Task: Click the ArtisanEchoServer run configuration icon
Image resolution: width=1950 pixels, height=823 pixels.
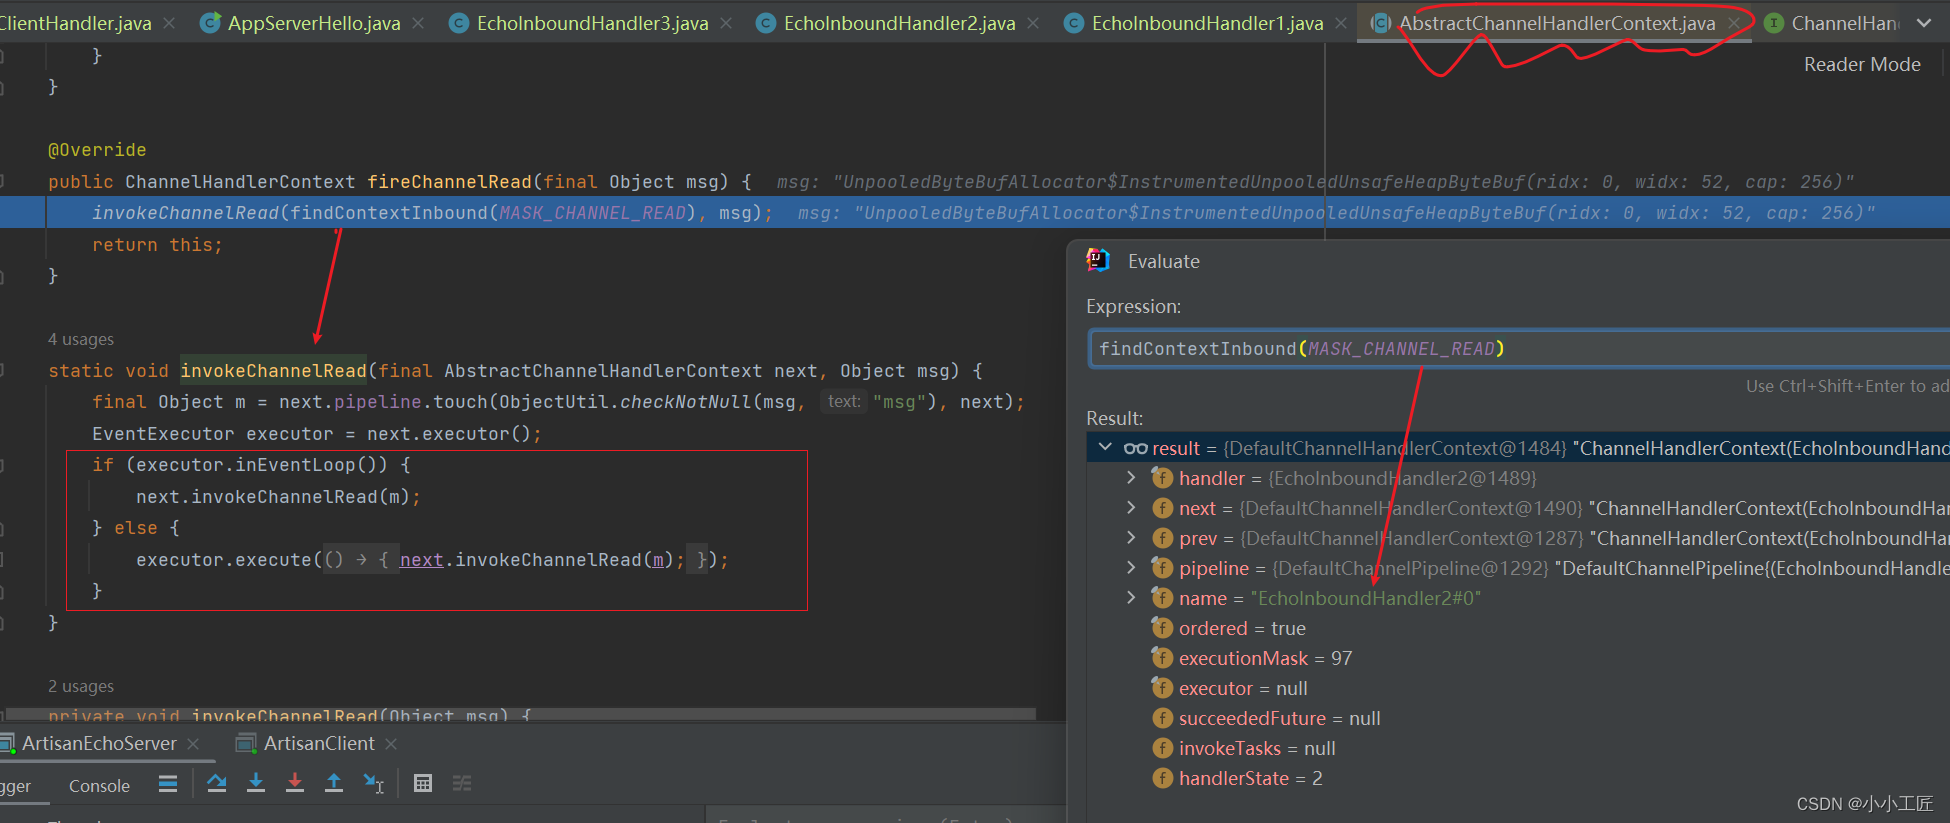Action: point(8,743)
